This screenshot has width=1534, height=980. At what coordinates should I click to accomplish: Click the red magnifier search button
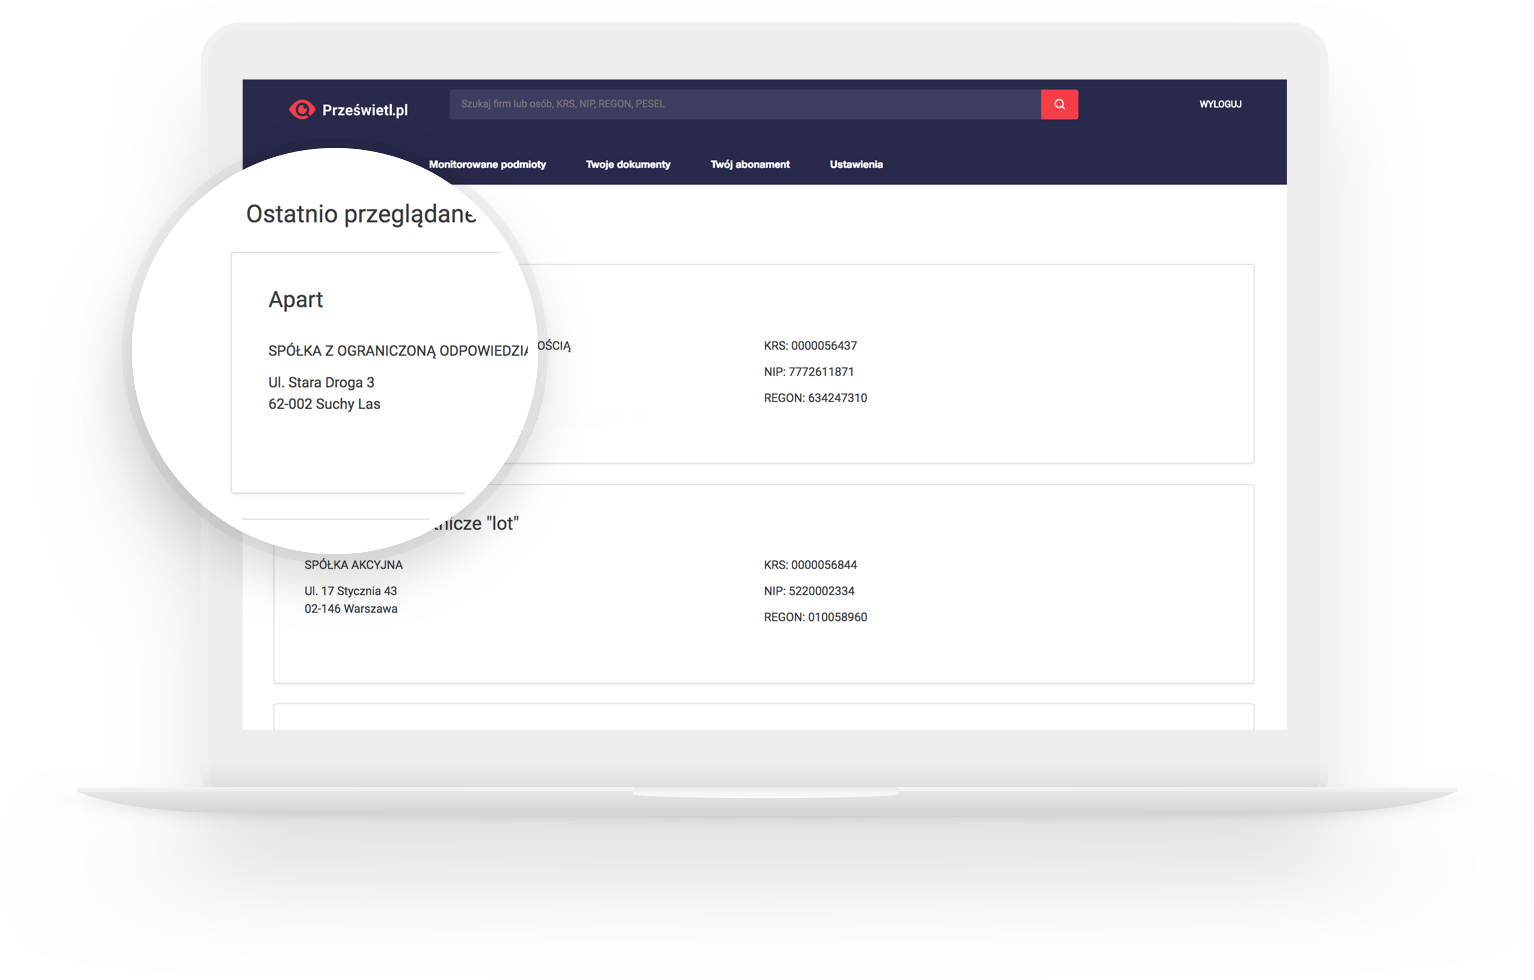tap(1059, 104)
